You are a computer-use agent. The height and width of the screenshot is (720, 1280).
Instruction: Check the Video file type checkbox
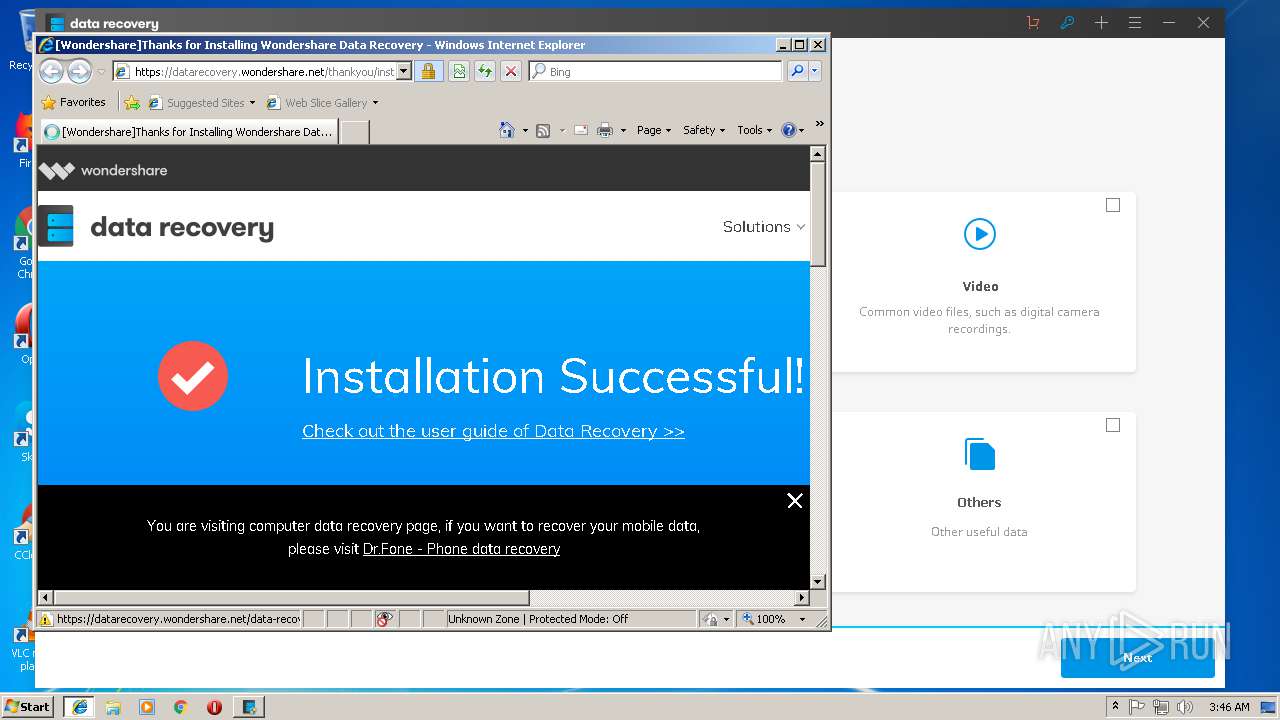point(1113,205)
